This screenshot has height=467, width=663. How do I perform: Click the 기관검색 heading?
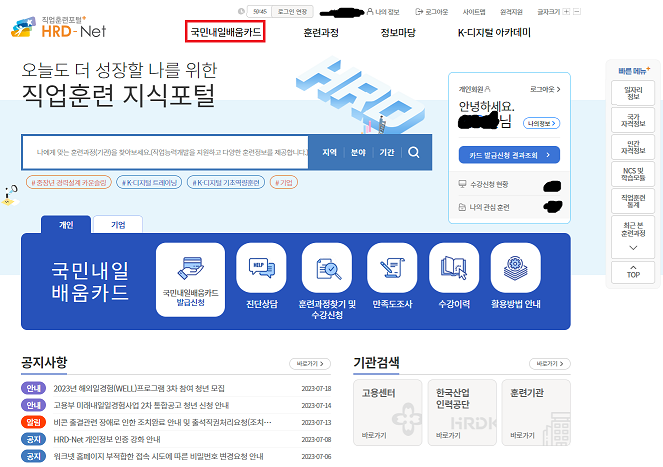click(x=376, y=363)
